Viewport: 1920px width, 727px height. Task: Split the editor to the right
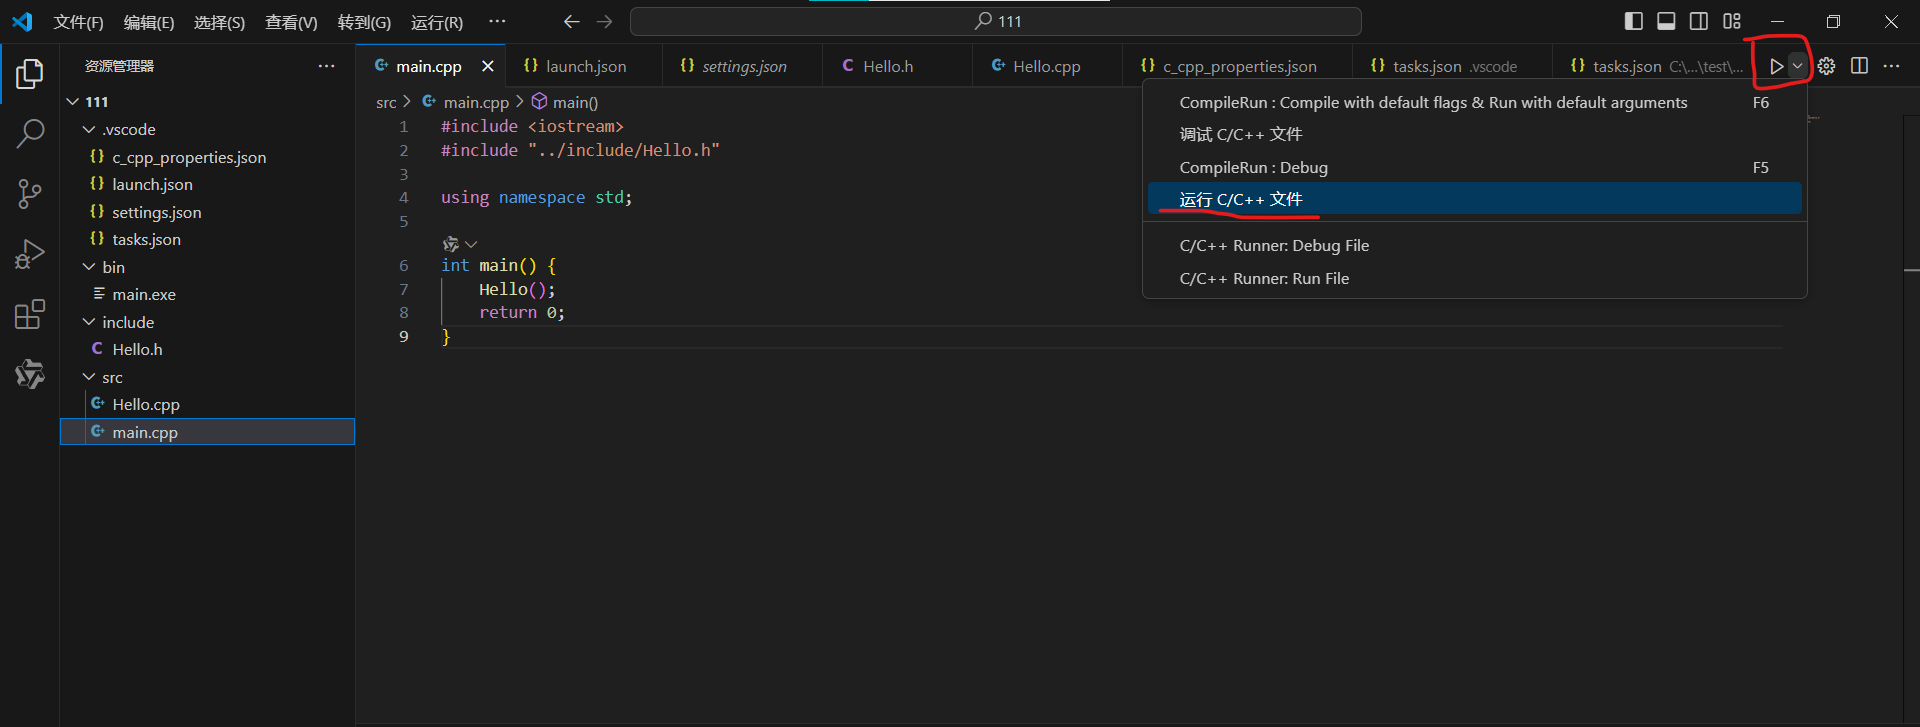tap(1859, 66)
